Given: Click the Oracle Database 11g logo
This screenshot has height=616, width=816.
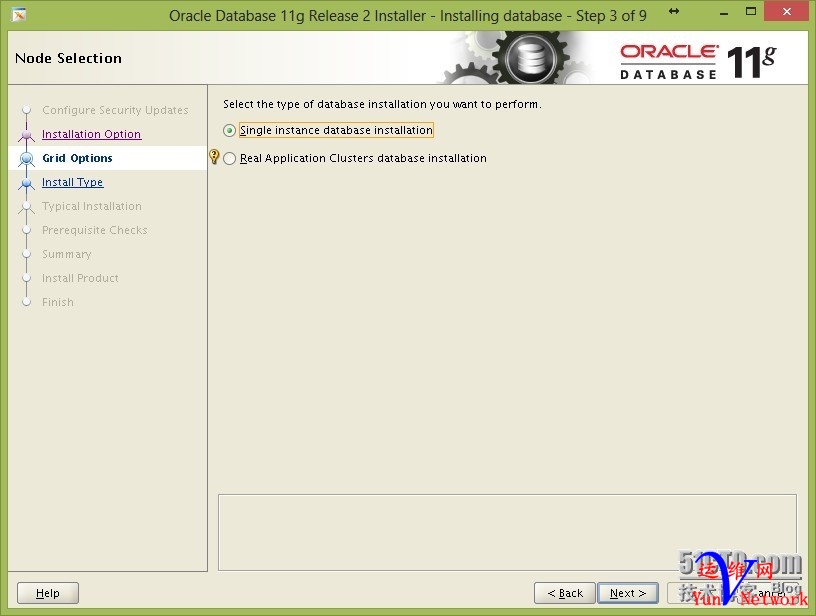Looking at the screenshot, I should 697,62.
